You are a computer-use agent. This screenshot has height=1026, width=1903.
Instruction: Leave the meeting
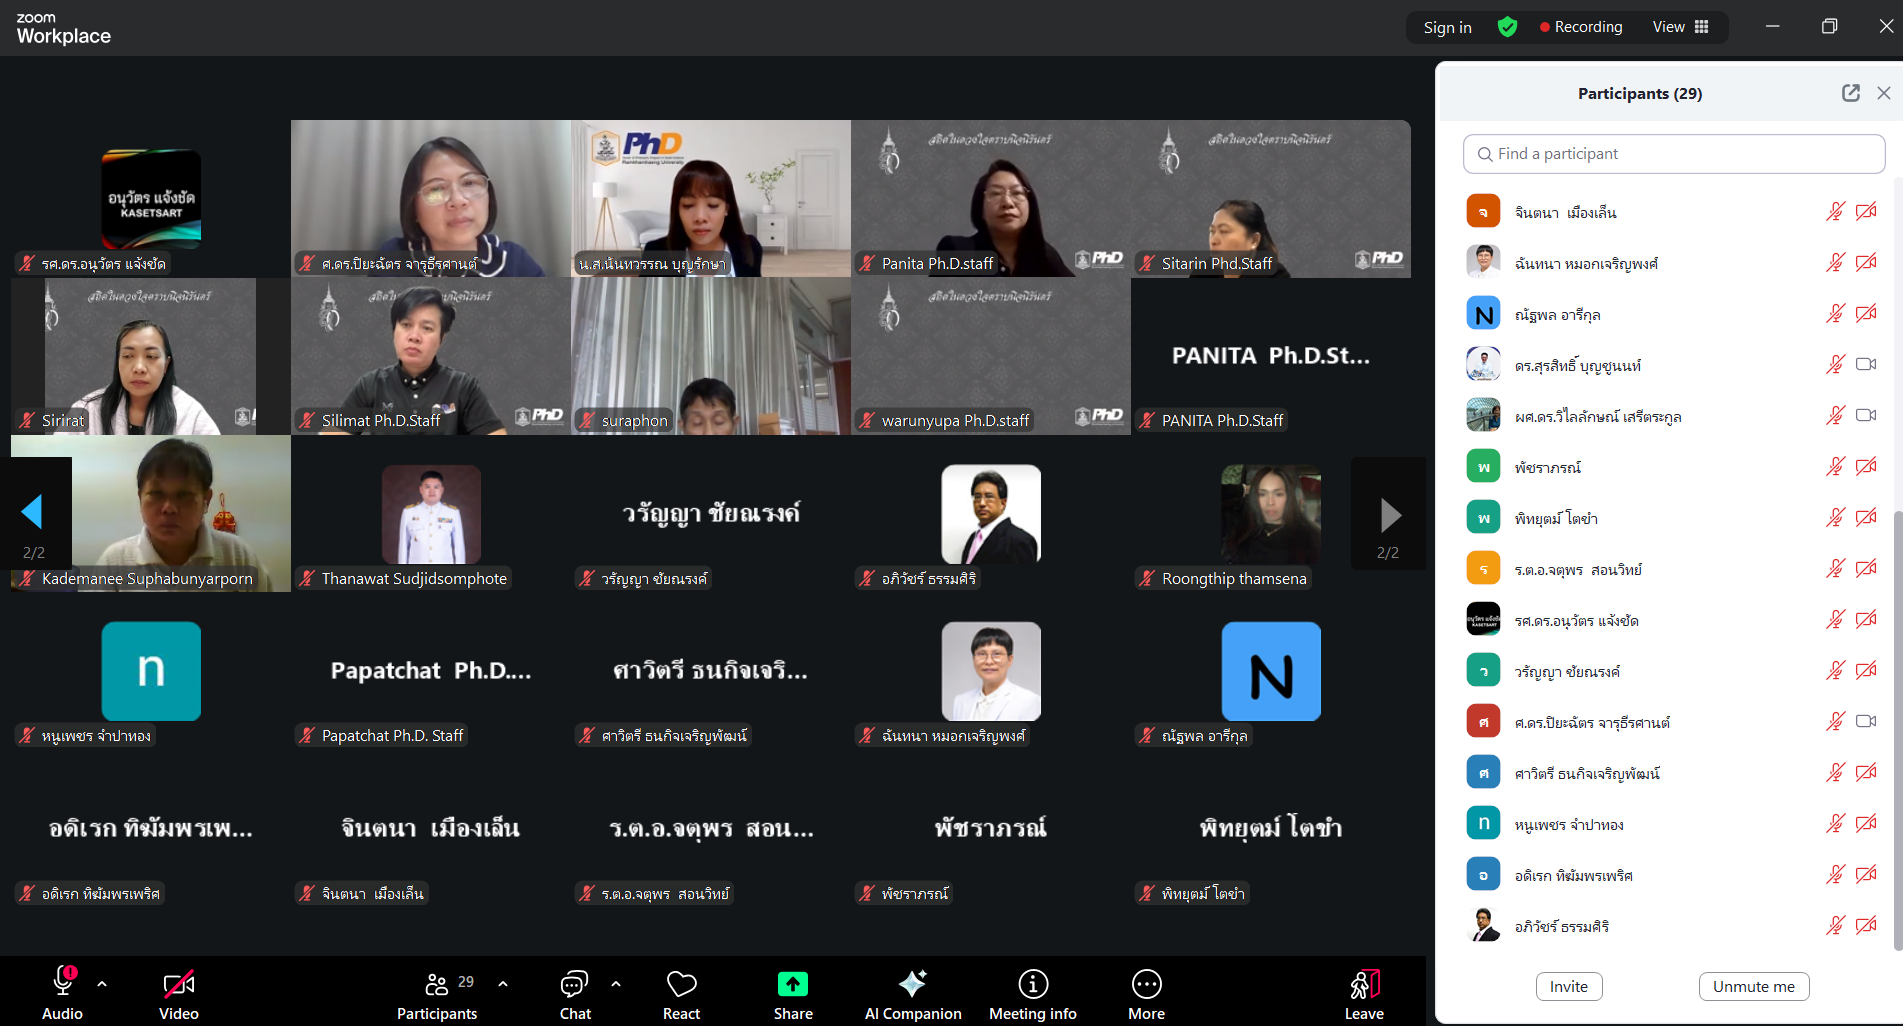[x=1363, y=994]
